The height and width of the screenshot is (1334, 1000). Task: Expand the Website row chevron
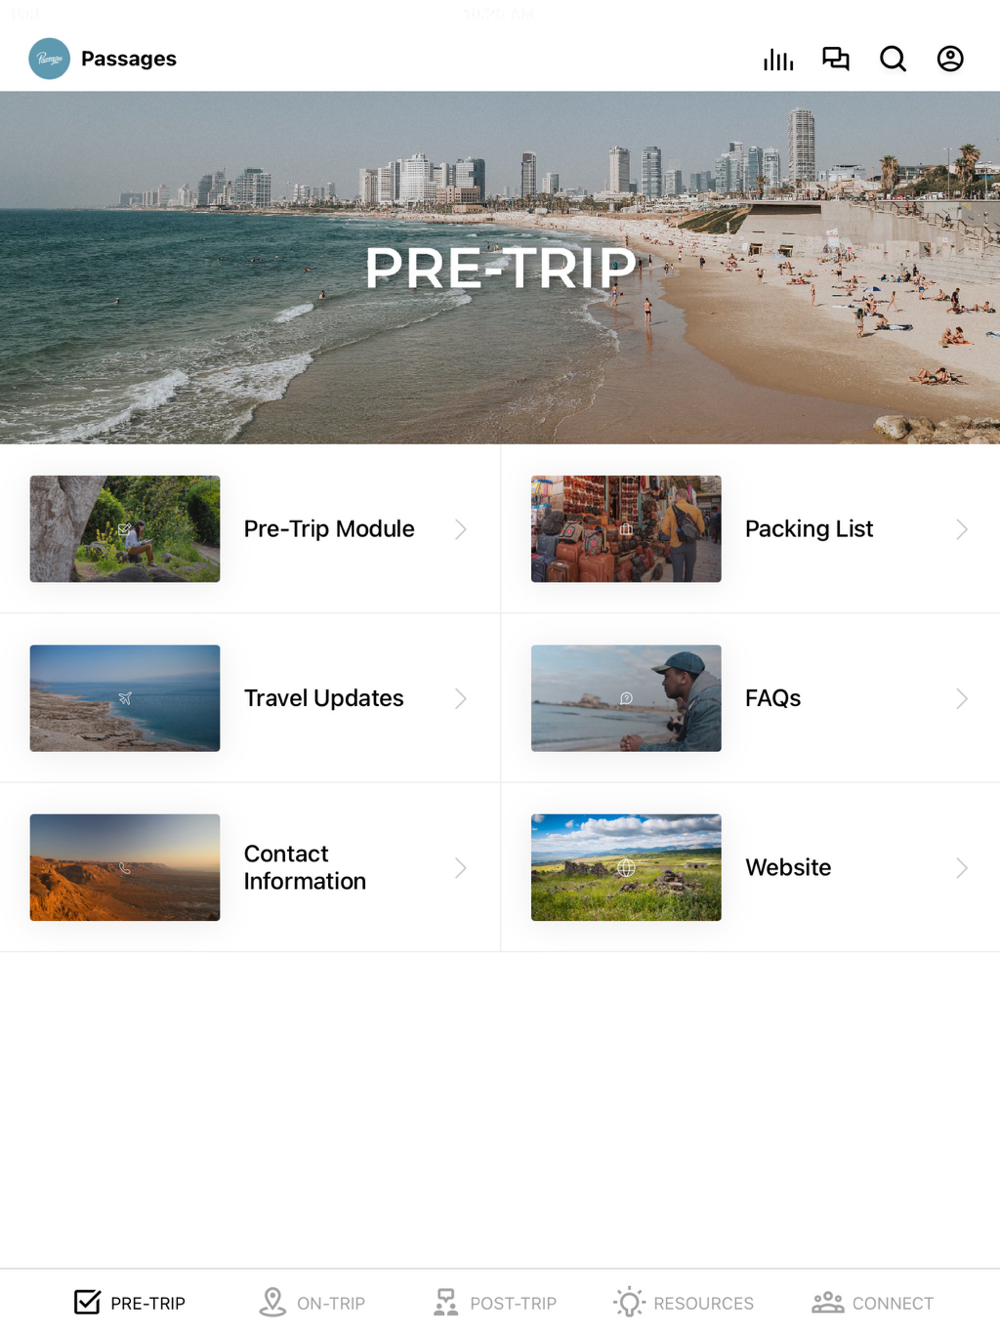[962, 867]
